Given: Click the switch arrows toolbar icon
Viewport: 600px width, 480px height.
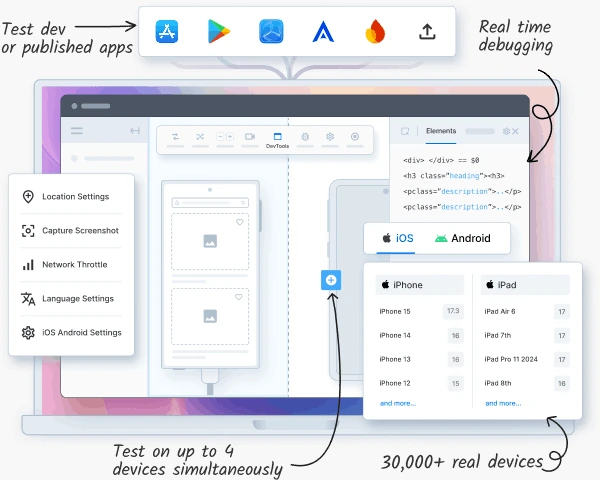Looking at the screenshot, I should click(x=175, y=137).
